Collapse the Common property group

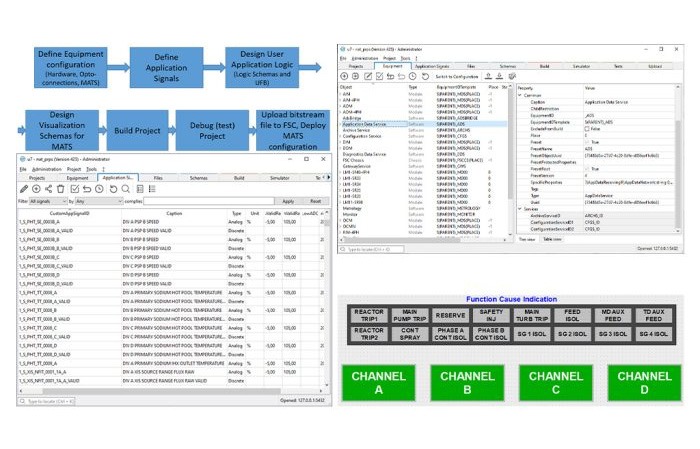coord(520,97)
